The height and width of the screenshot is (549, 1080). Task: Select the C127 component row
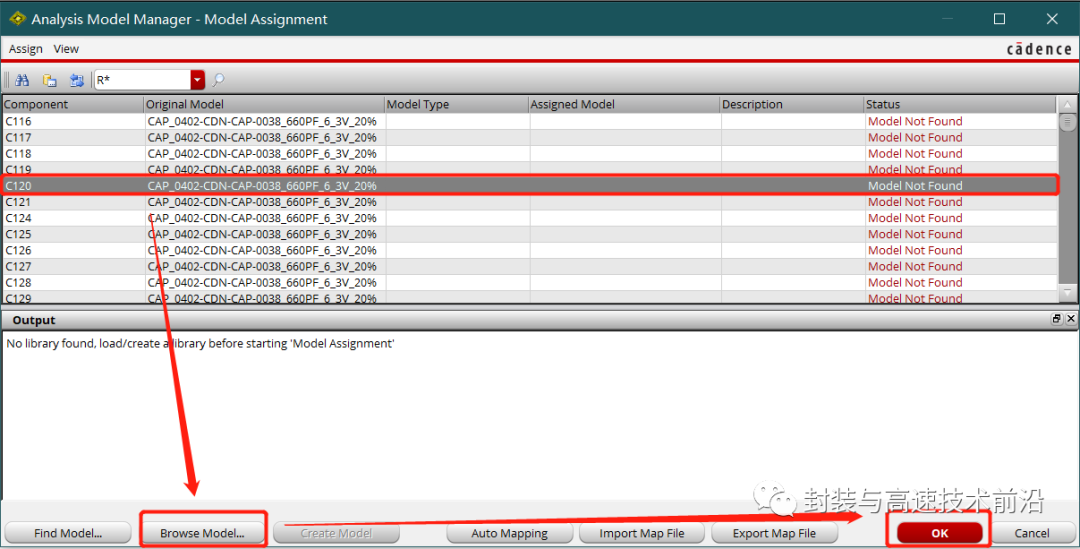pyautogui.click(x=529, y=267)
